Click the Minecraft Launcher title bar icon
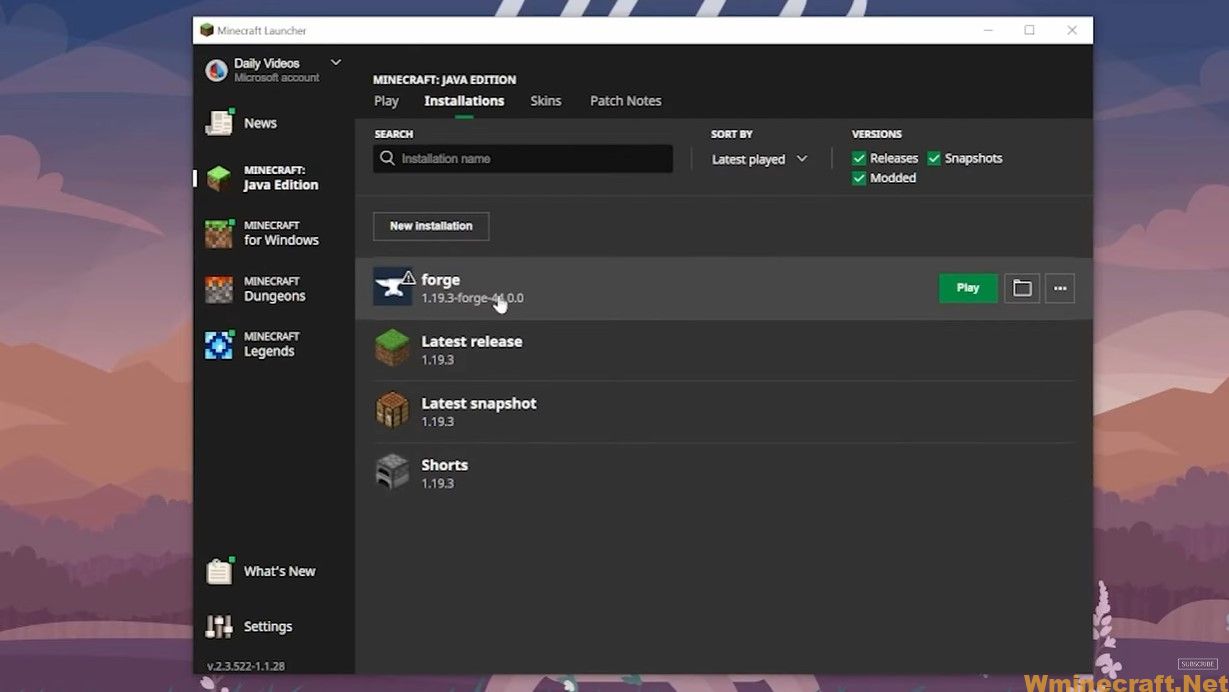Image resolution: width=1229 pixels, height=692 pixels. pyautogui.click(x=207, y=30)
